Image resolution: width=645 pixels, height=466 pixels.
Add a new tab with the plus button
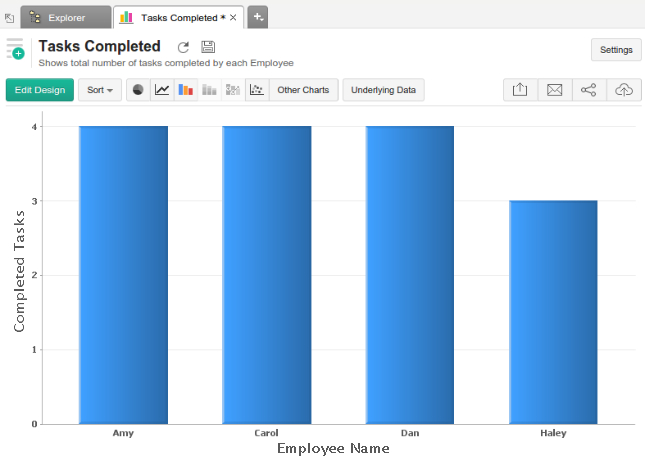point(258,17)
